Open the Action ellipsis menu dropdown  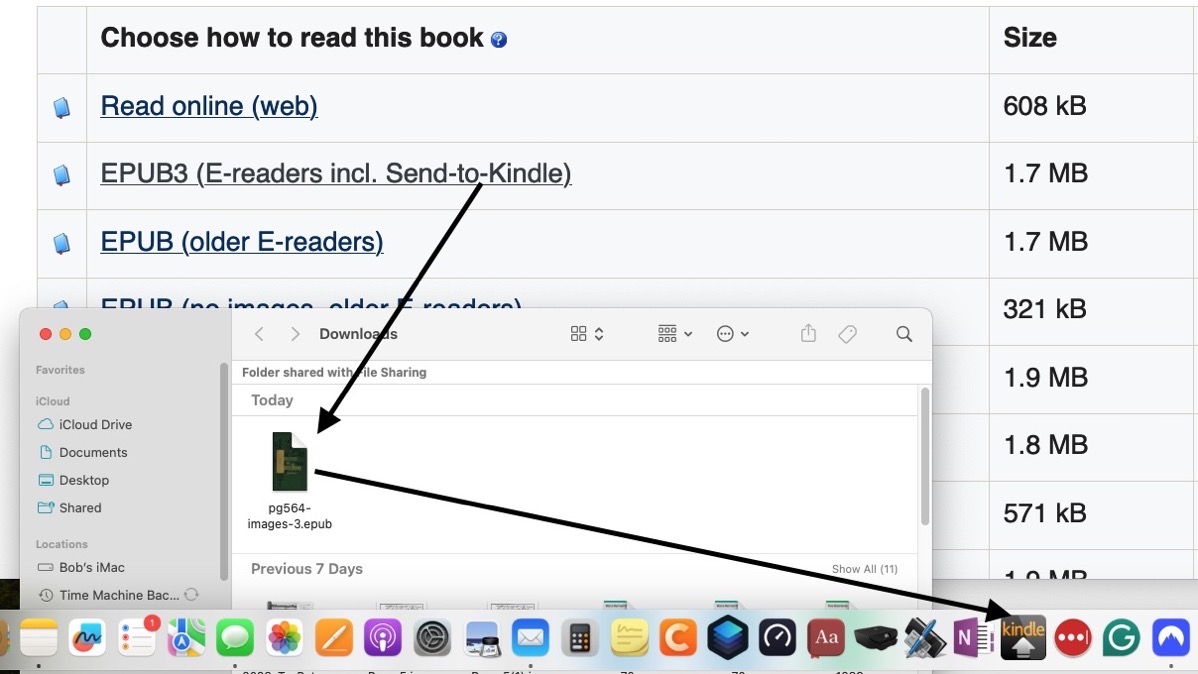pyautogui.click(x=733, y=334)
